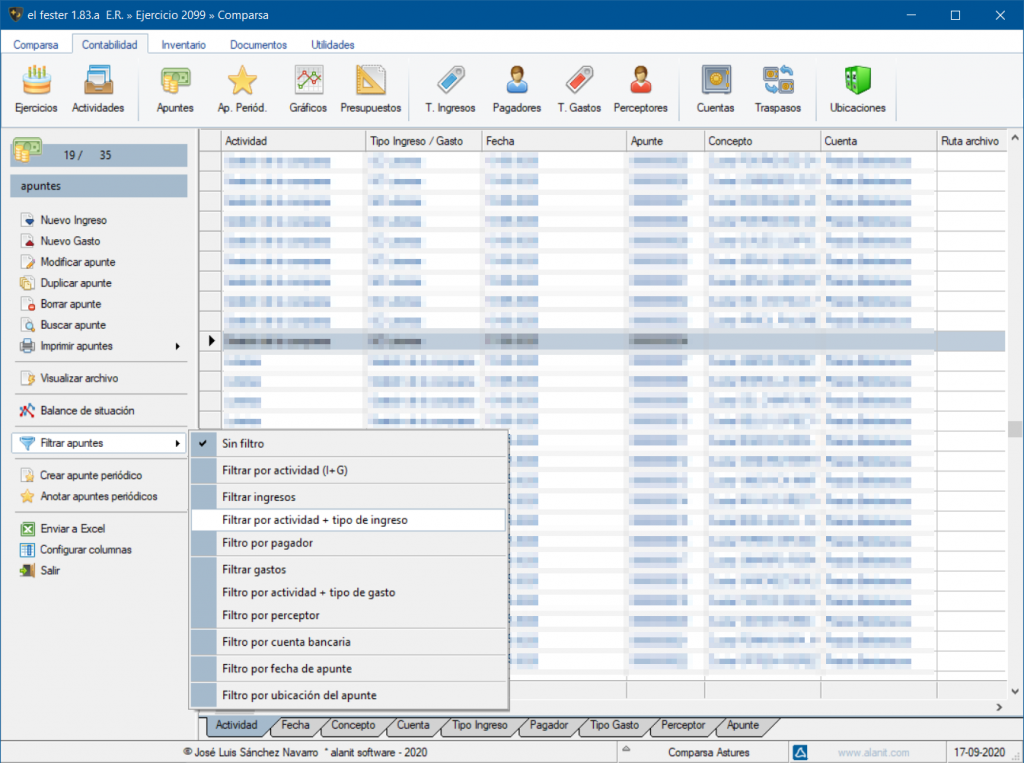Screen dimensions: 1024x763
Task: Open Gráficos charts icon
Action: [x=308, y=89]
